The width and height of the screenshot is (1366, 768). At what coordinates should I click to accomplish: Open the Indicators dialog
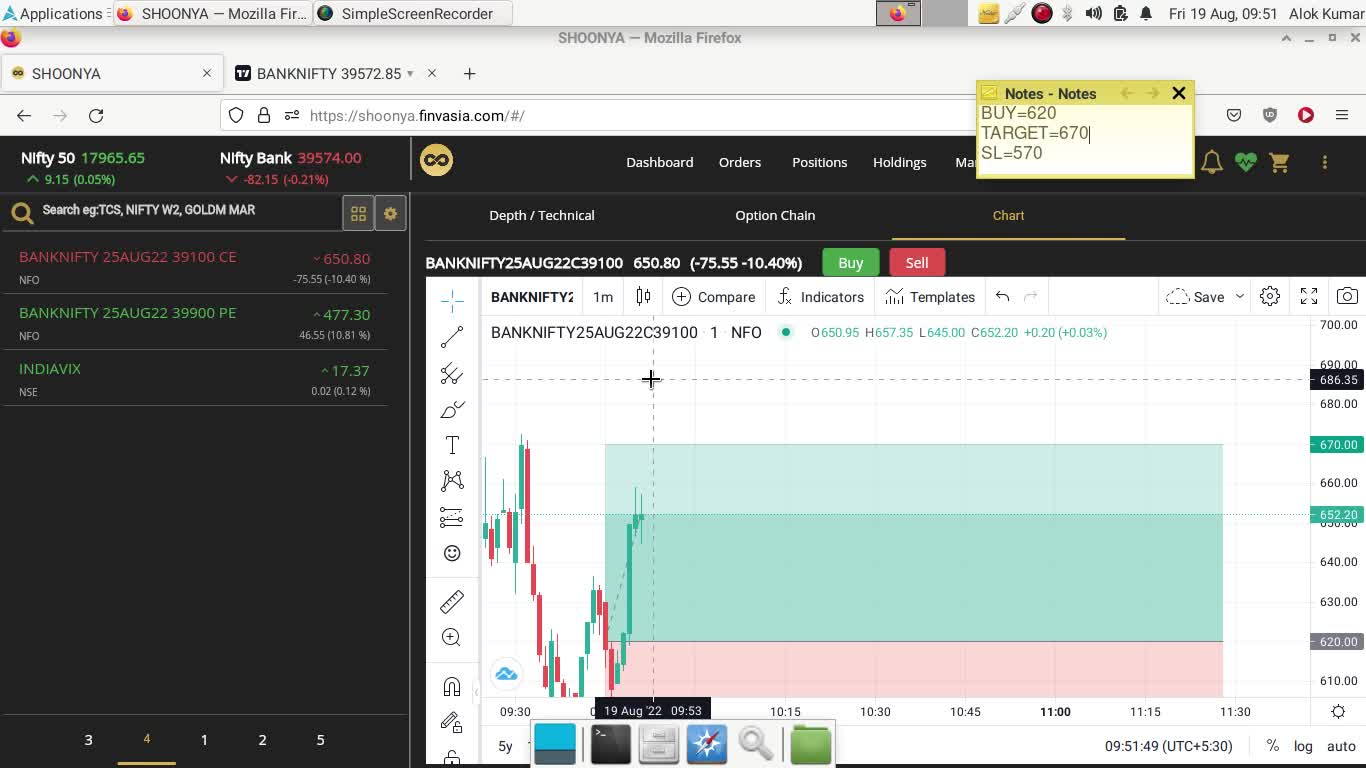821,297
